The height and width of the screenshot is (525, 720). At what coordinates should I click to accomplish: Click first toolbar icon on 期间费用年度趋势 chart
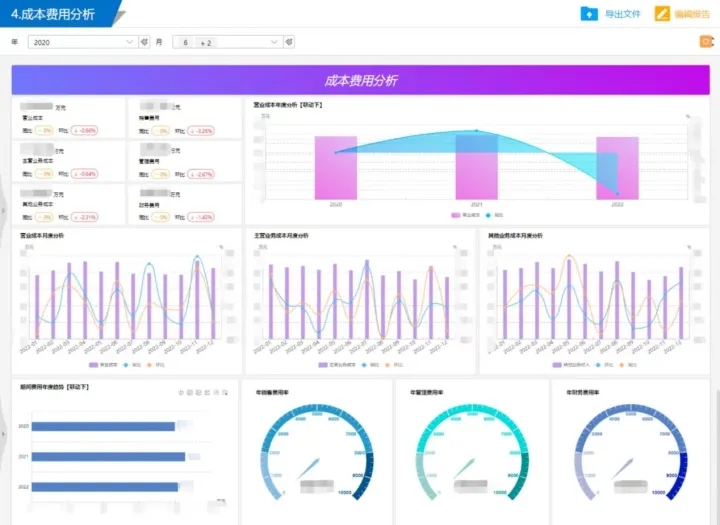181,393
